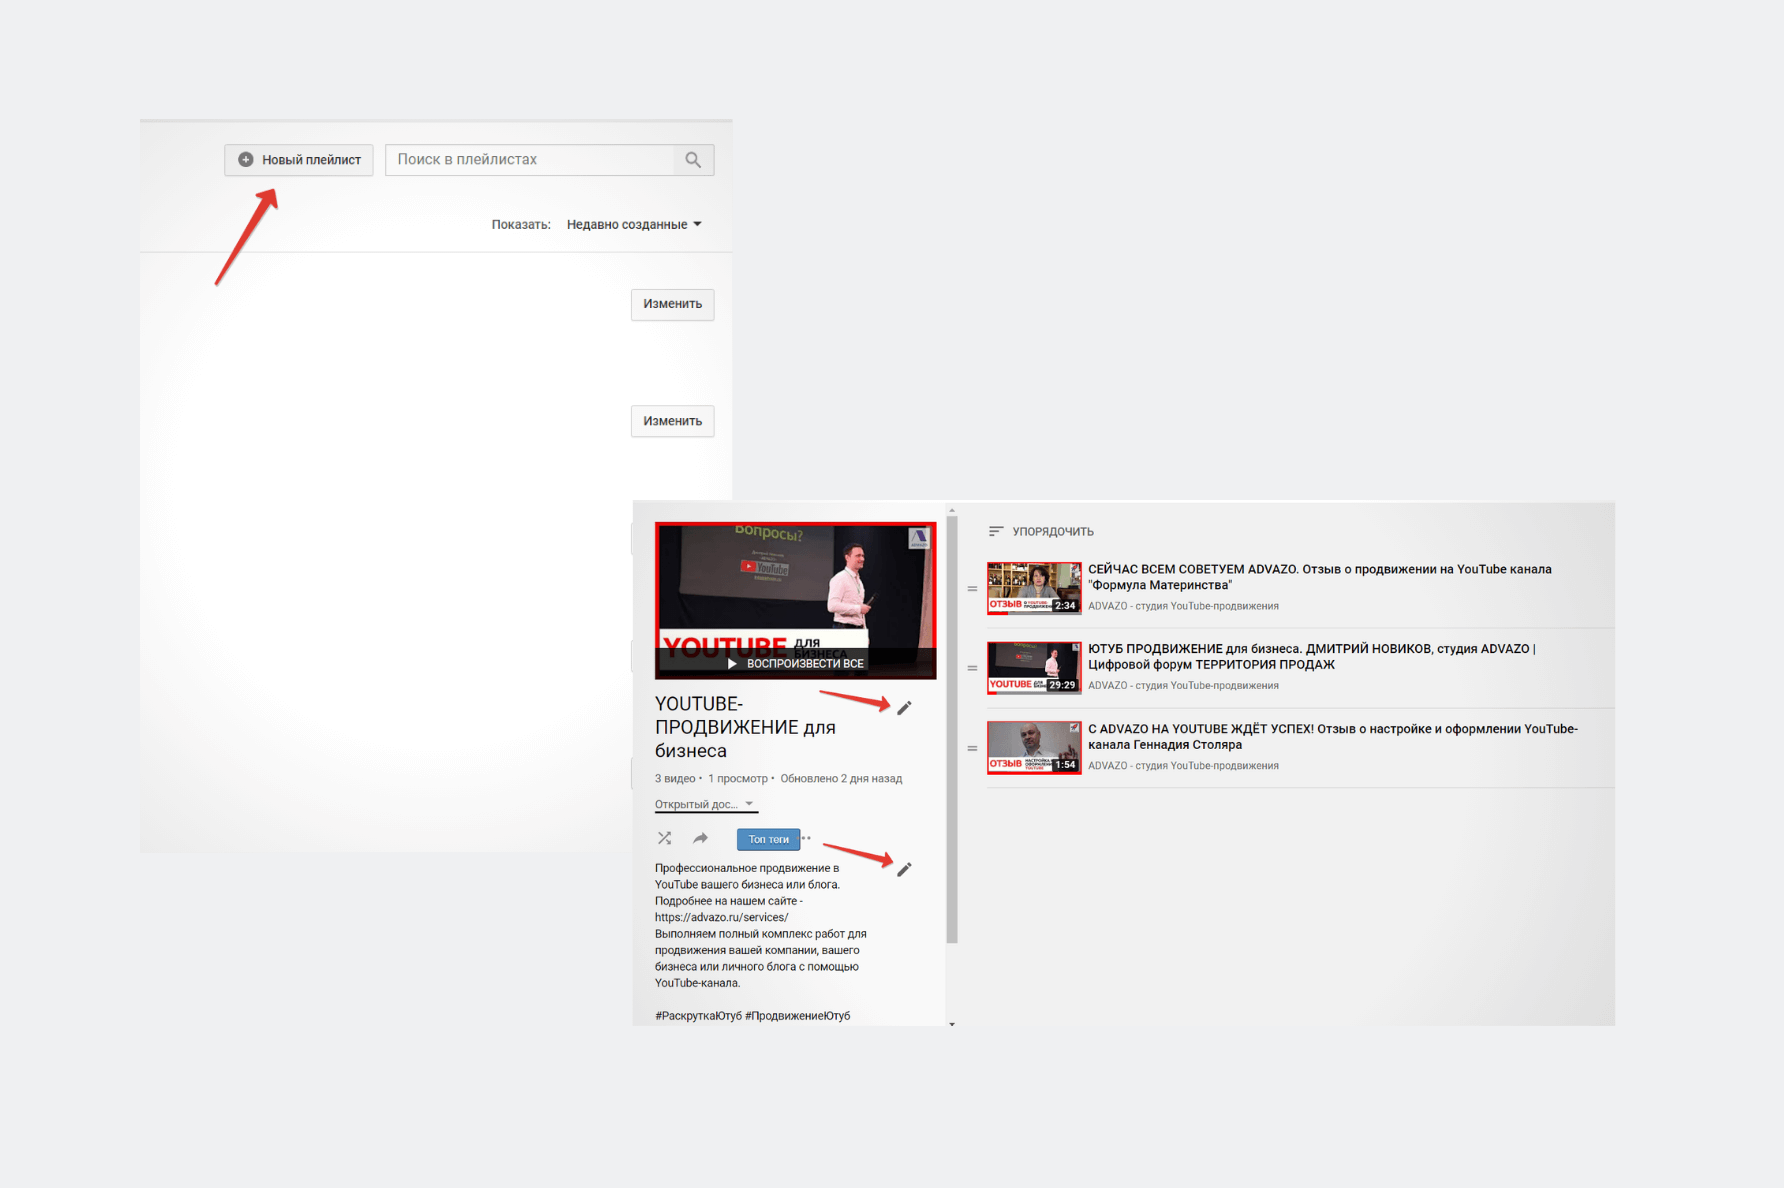The height and width of the screenshot is (1188, 1784).
Task: Click the 'Показать:' label
Action: point(521,225)
